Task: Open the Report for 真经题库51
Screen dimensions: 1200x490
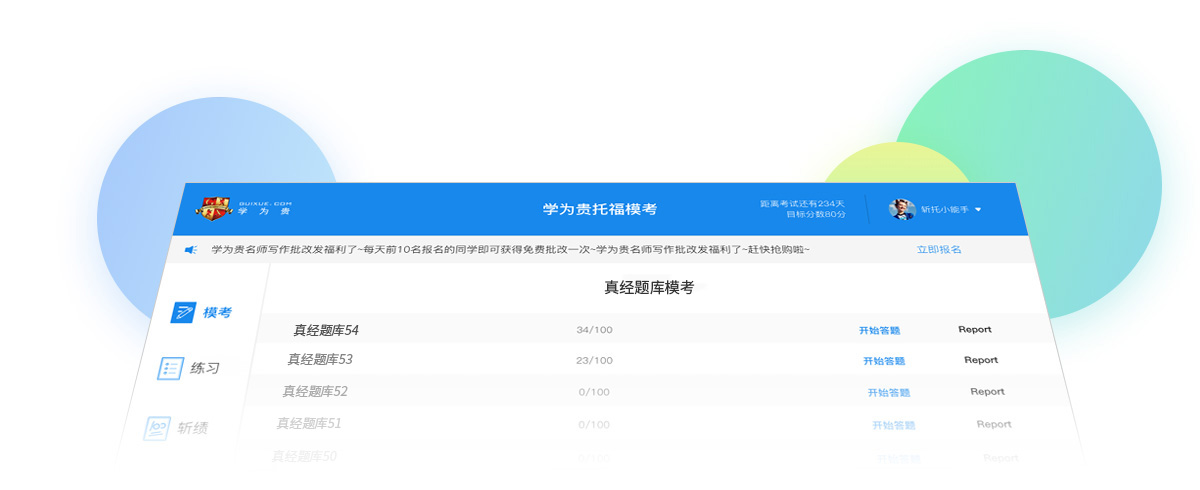Action: 994,424
